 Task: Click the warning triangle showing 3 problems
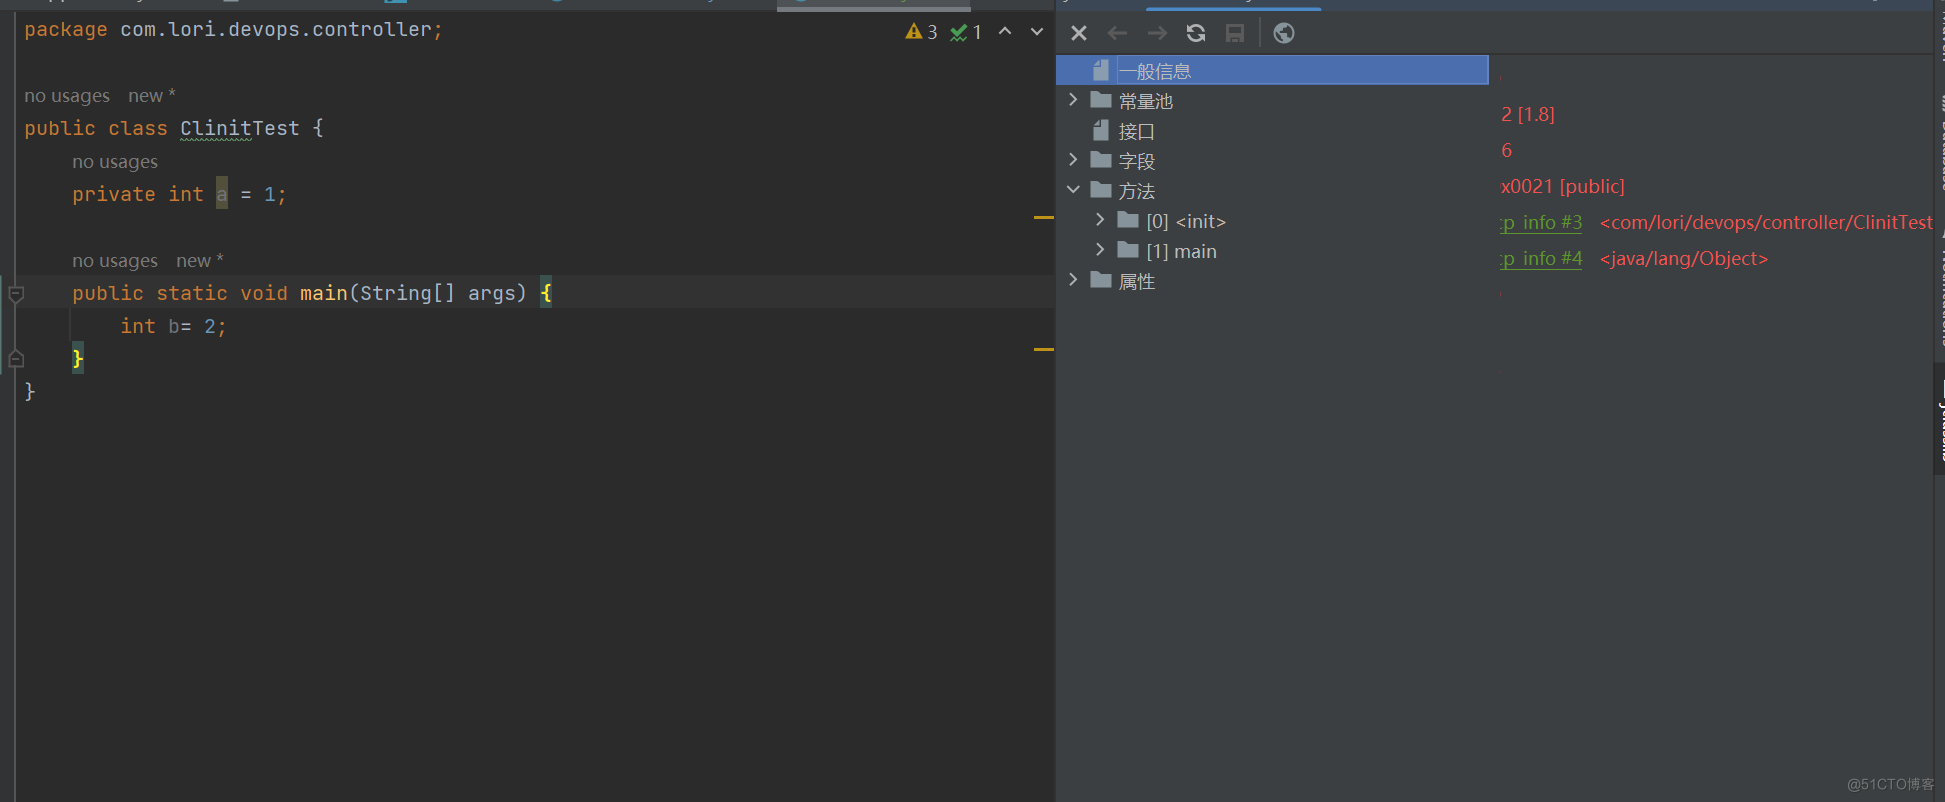pyautogui.click(x=921, y=32)
